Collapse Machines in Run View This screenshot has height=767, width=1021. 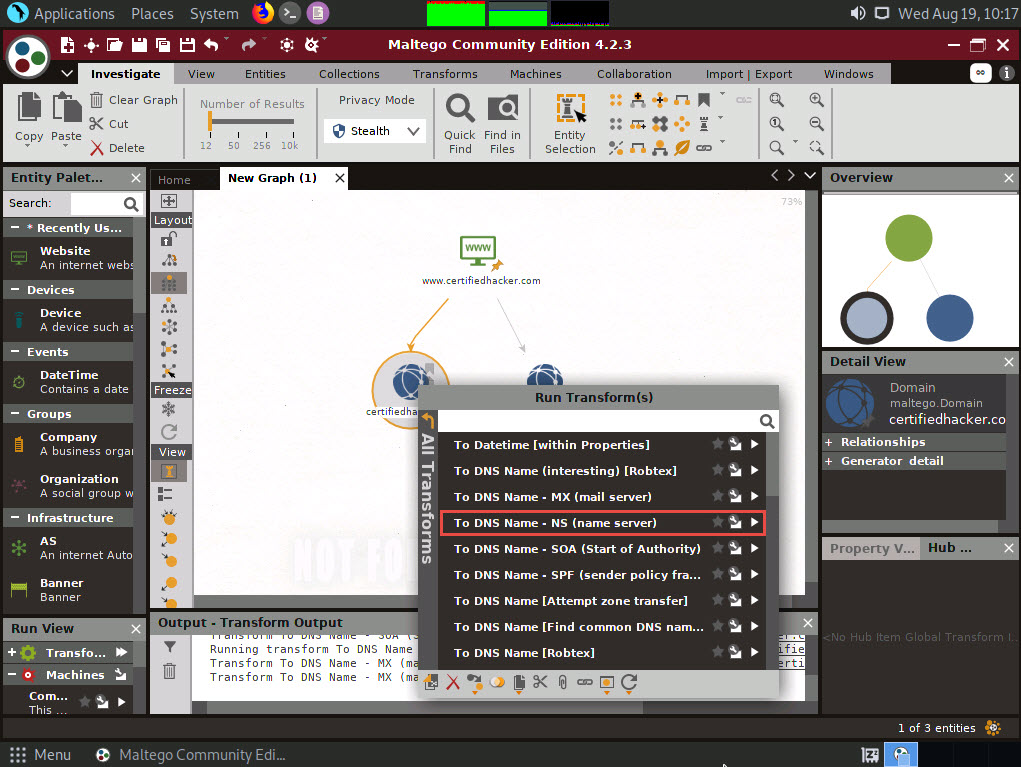[12, 675]
